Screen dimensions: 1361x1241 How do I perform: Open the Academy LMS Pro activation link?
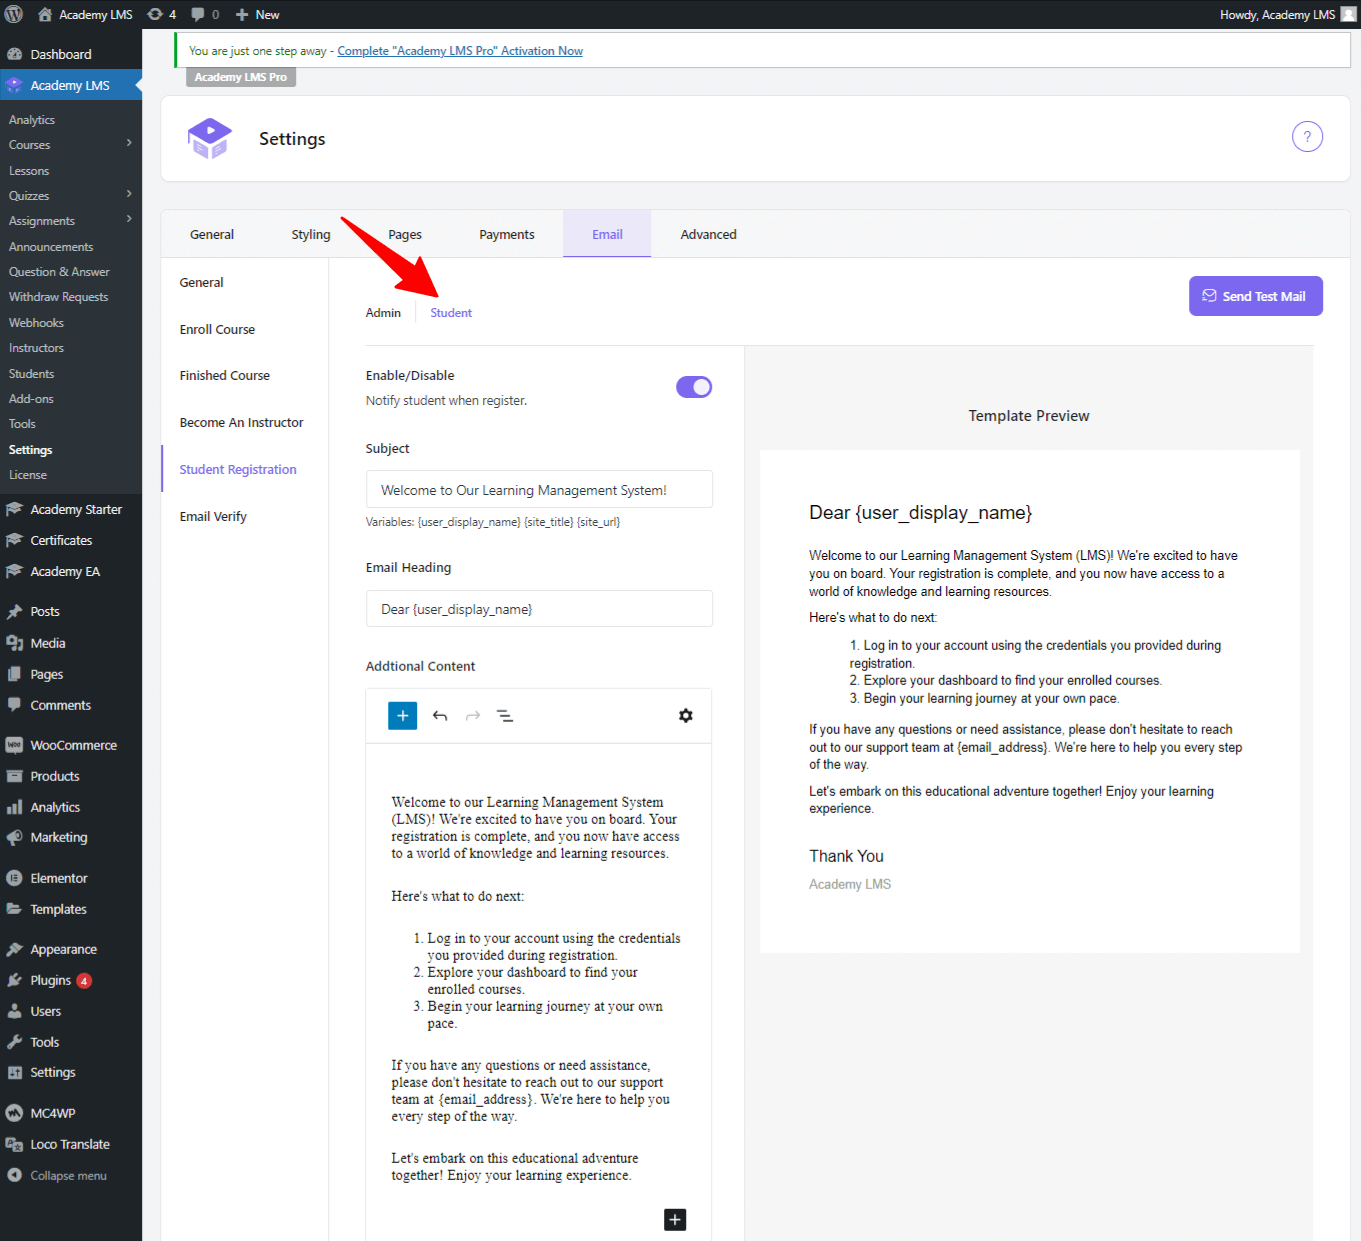click(x=459, y=50)
